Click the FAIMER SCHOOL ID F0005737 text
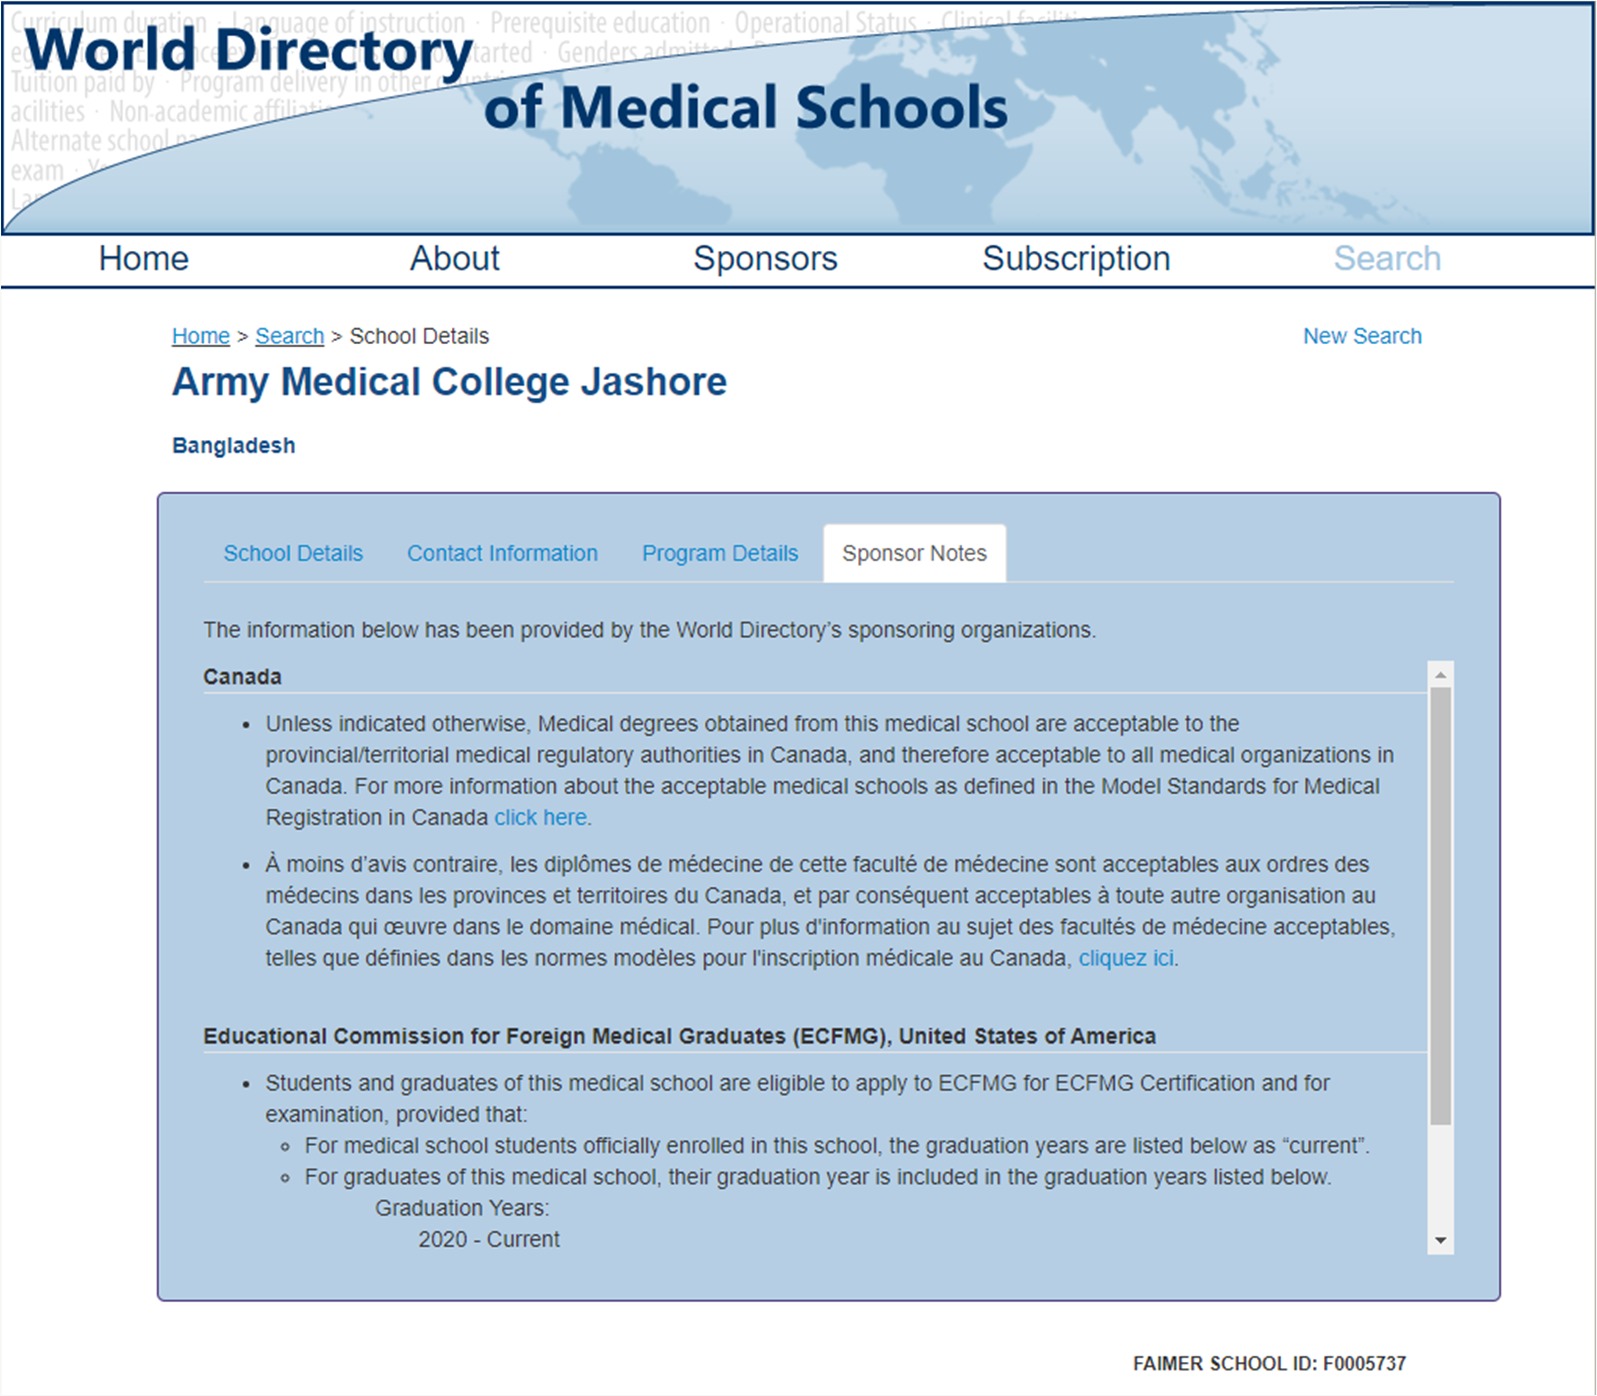Image resolution: width=1597 pixels, height=1396 pixels. click(x=1269, y=1363)
